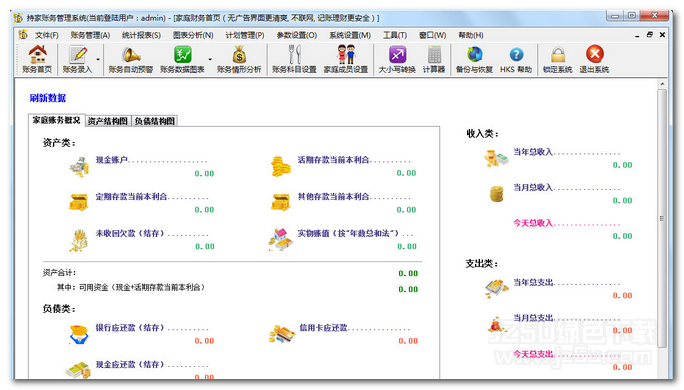Click the 定期存款当前本利合 treasure chest icon

click(79, 202)
